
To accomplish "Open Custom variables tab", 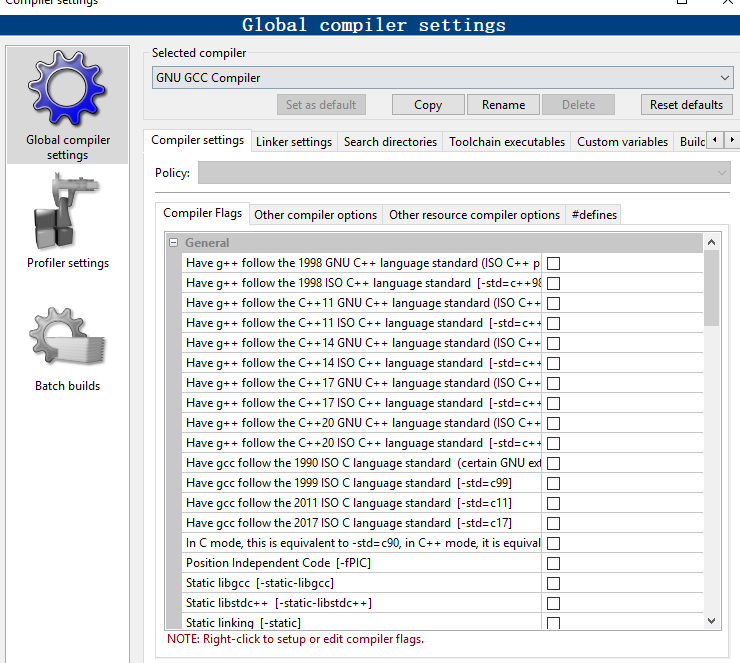I will point(622,142).
